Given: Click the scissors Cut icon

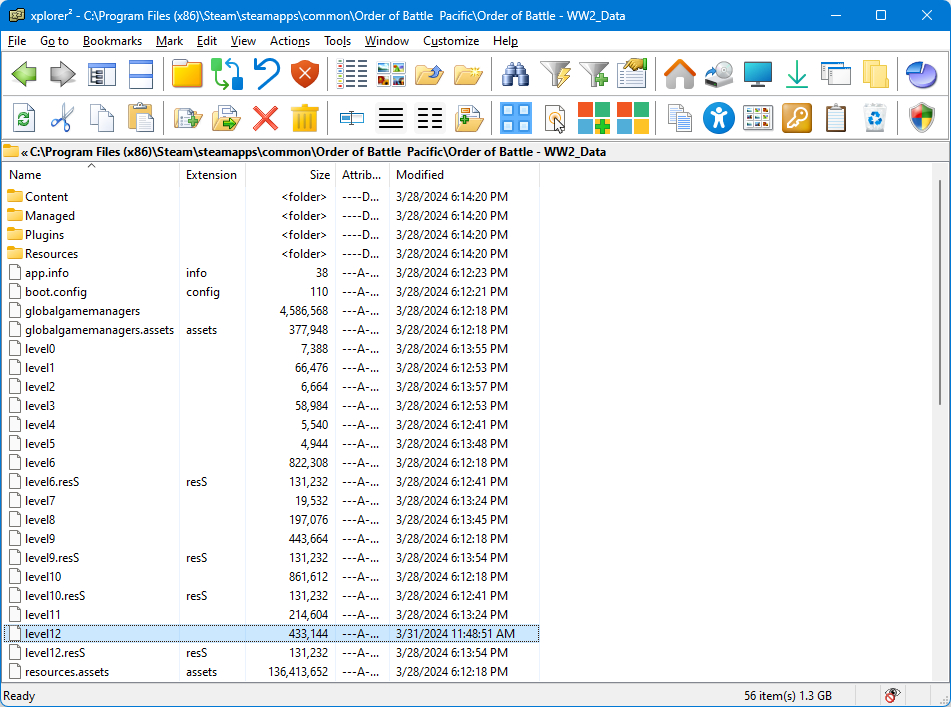Looking at the screenshot, I should point(62,118).
